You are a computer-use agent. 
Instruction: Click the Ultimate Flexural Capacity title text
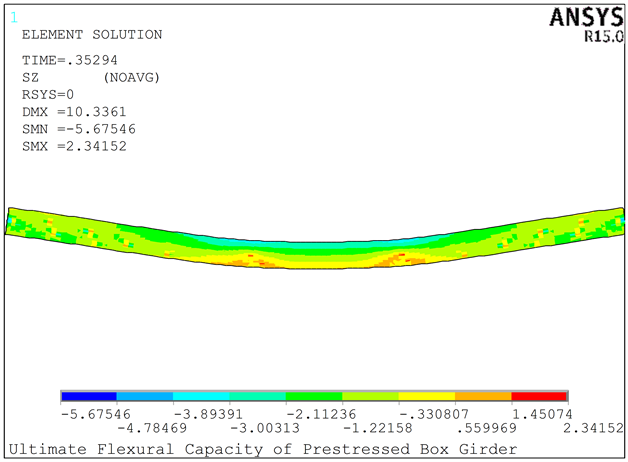(263, 448)
